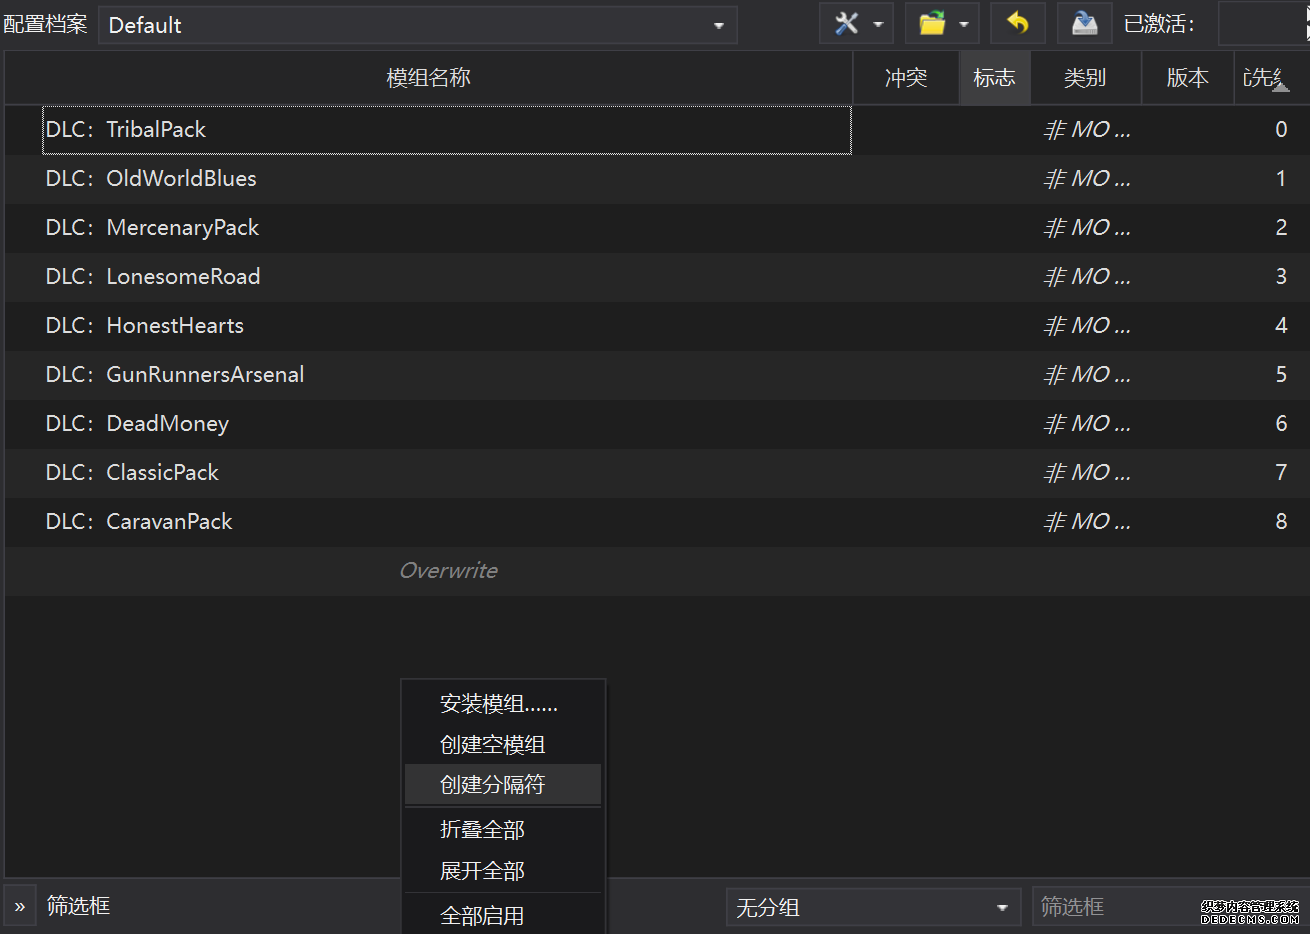Click 全部启用 to enable all mods
Screen dimensions: 1310x934
482,915
